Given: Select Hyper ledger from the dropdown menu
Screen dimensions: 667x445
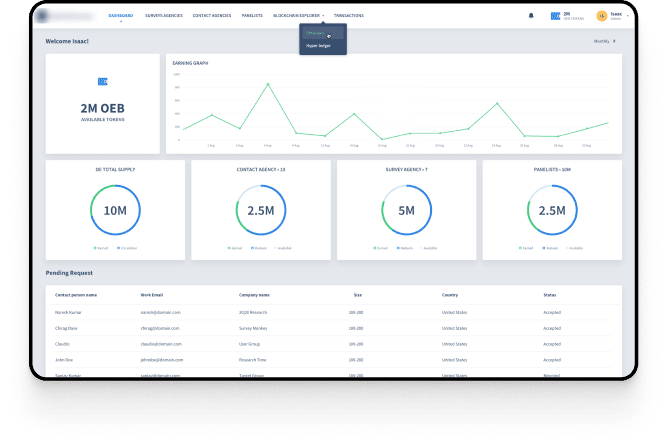Looking at the screenshot, I should click(316, 47).
